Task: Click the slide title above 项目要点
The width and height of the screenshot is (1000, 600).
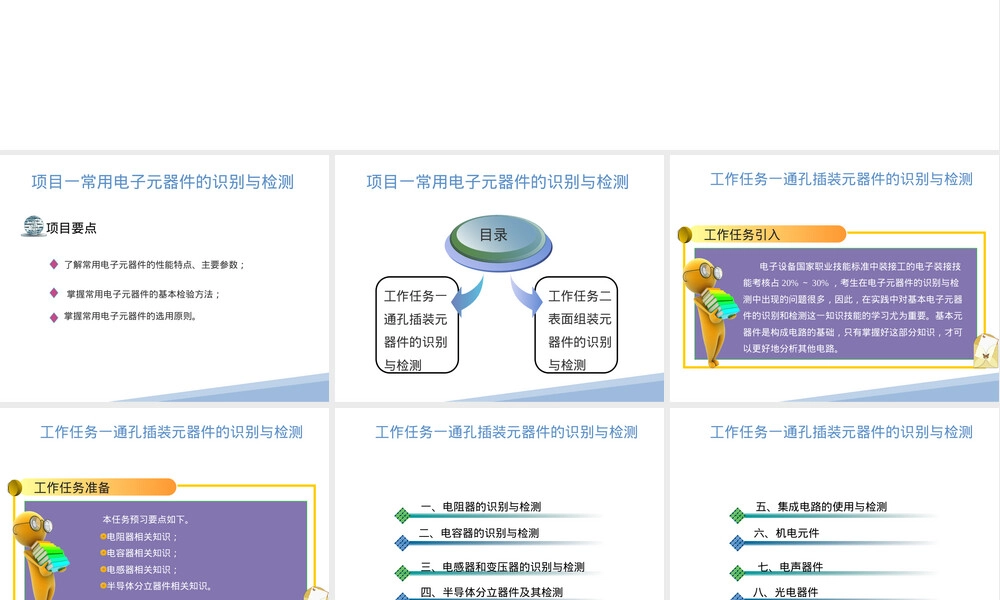Action: click(x=163, y=182)
